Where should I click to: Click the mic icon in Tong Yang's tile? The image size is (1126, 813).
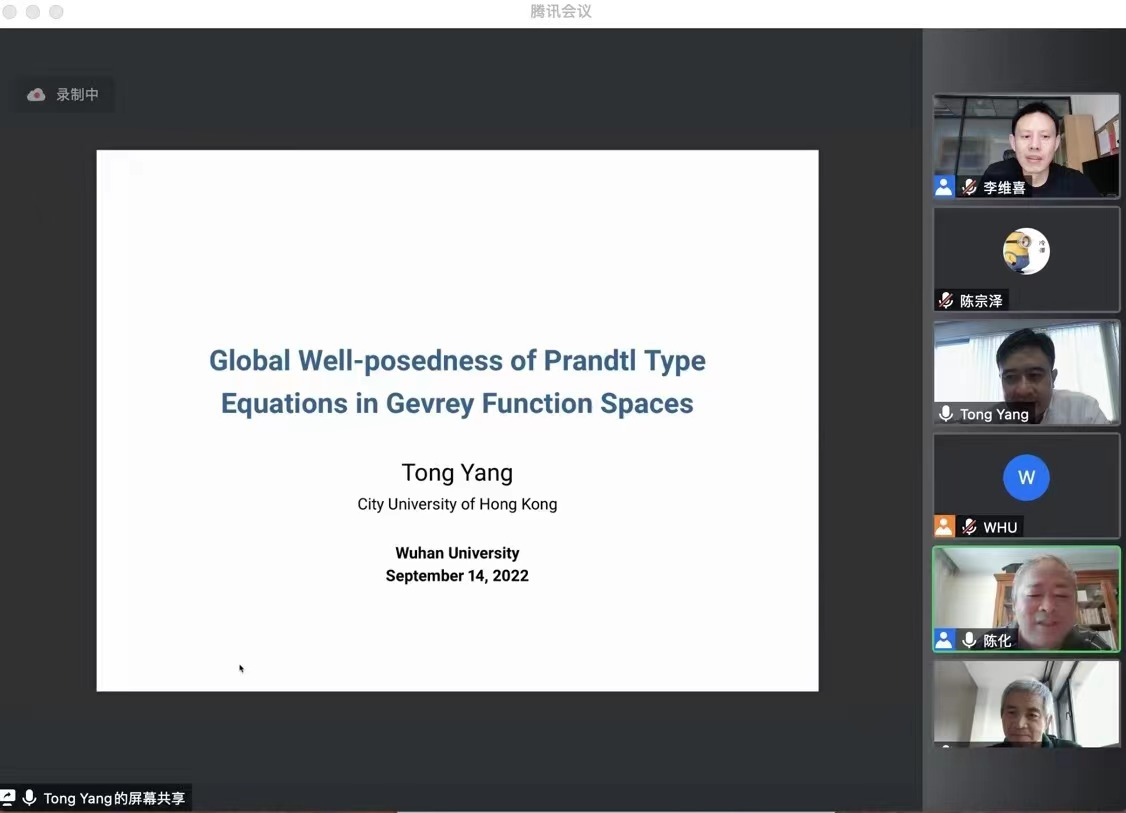[946, 414]
